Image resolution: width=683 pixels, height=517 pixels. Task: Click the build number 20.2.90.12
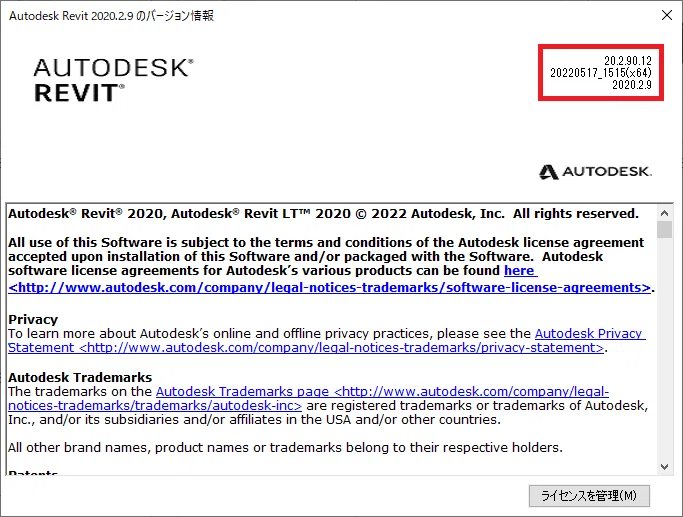click(628, 61)
